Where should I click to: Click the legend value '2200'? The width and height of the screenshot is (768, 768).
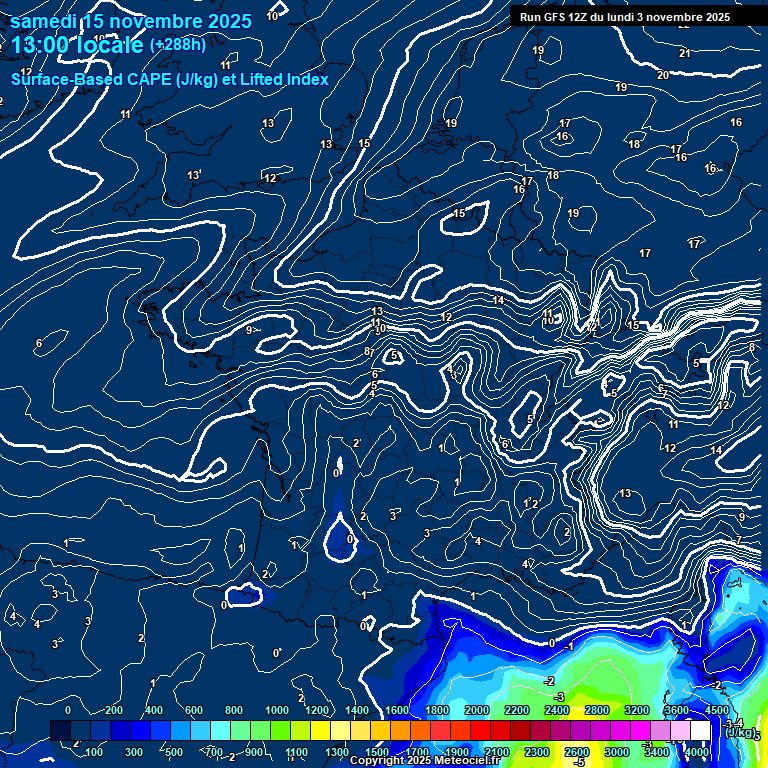point(517,710)
